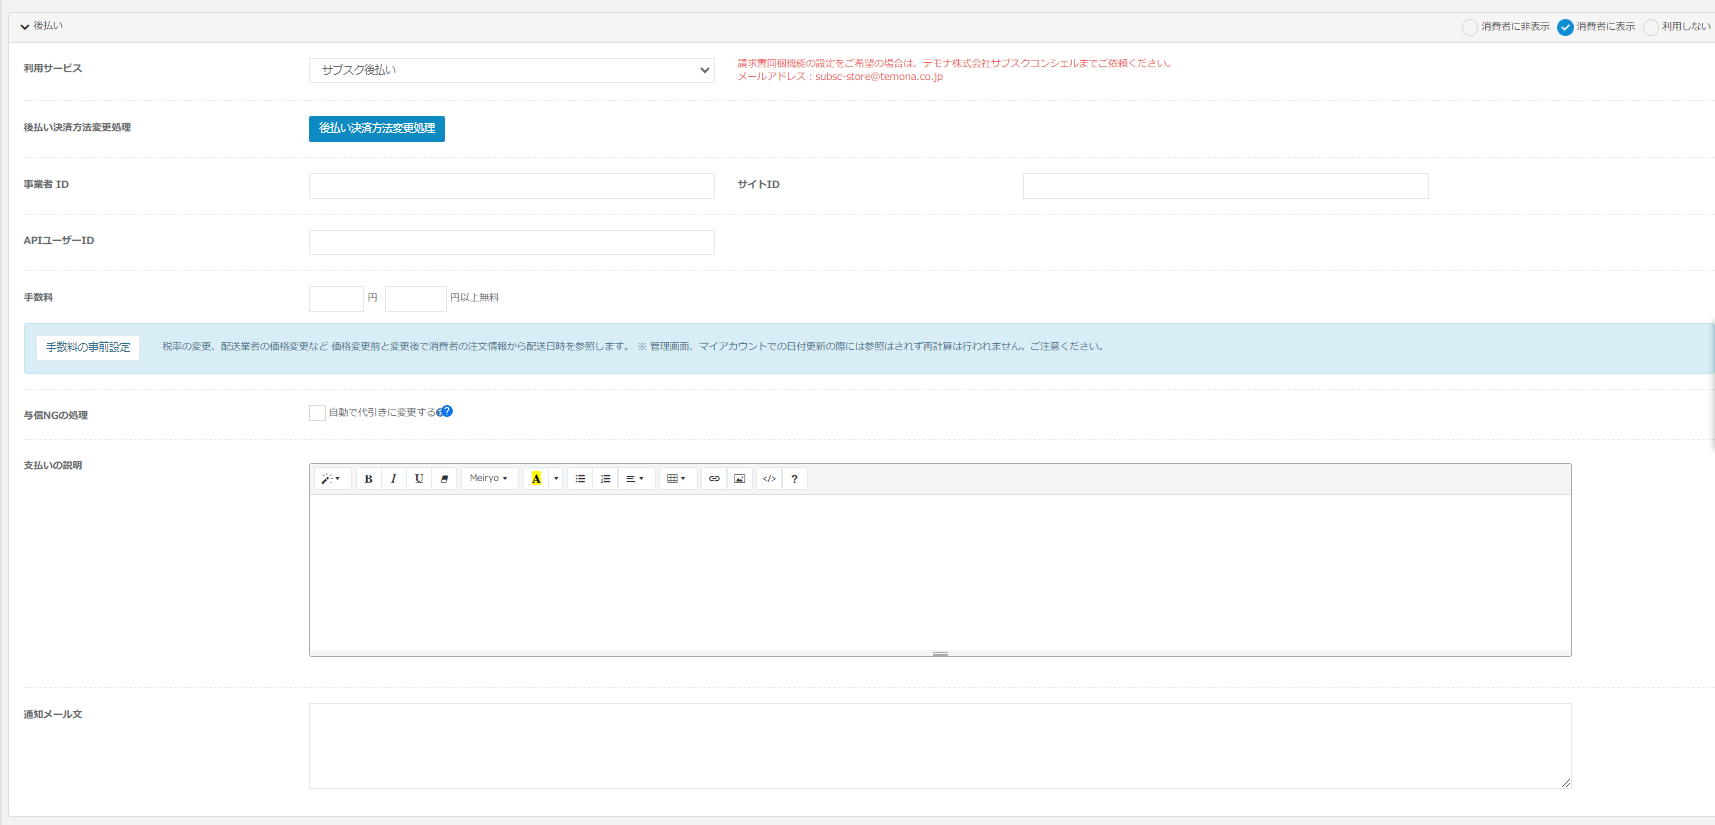Toggle underline formatting in the editor
Image resolution: width=1715 pixels, height=825 pixels.
point(419,479)
